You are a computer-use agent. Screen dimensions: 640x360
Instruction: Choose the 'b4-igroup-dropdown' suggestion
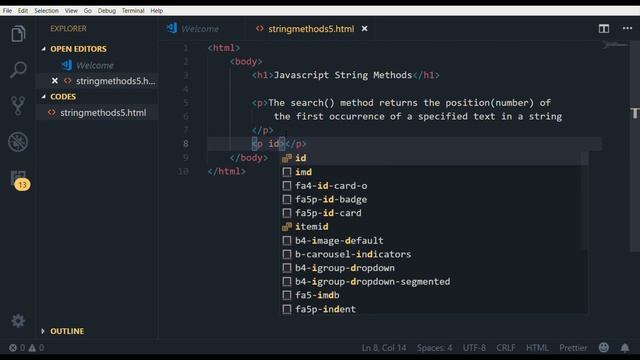(434, 268)
